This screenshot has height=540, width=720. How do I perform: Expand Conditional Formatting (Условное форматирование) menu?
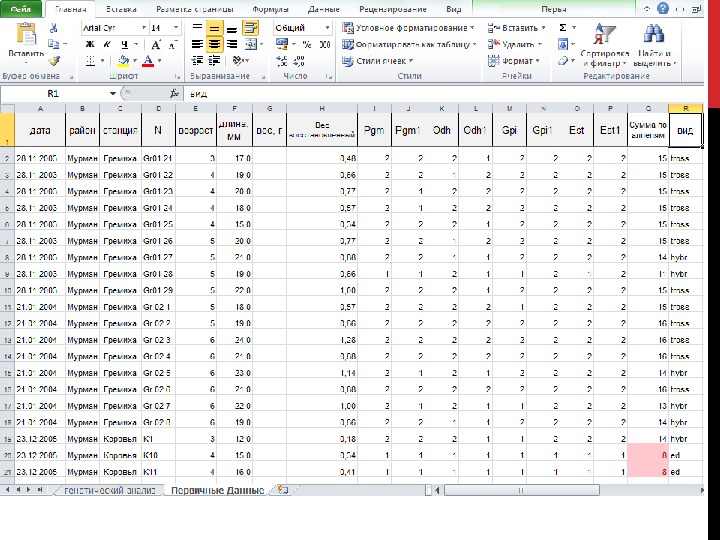pos(408,28)
